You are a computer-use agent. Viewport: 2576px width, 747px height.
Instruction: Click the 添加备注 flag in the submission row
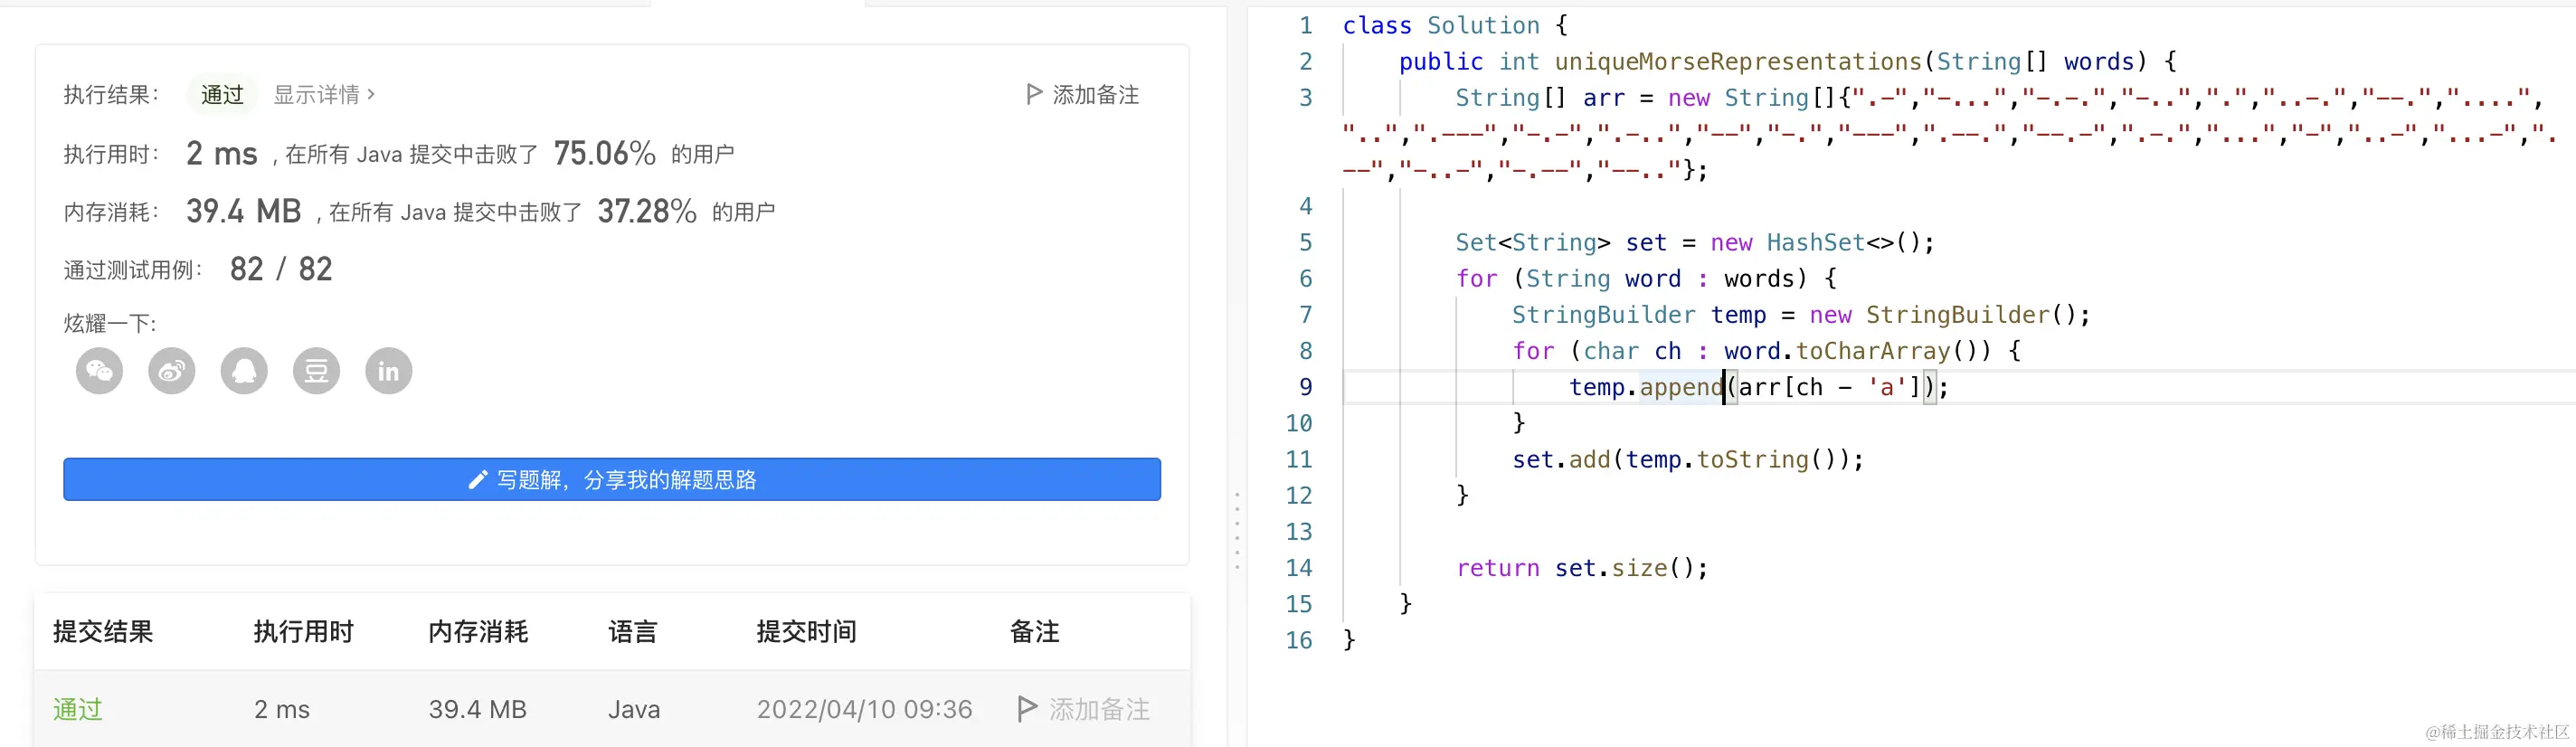(1026, 708)
